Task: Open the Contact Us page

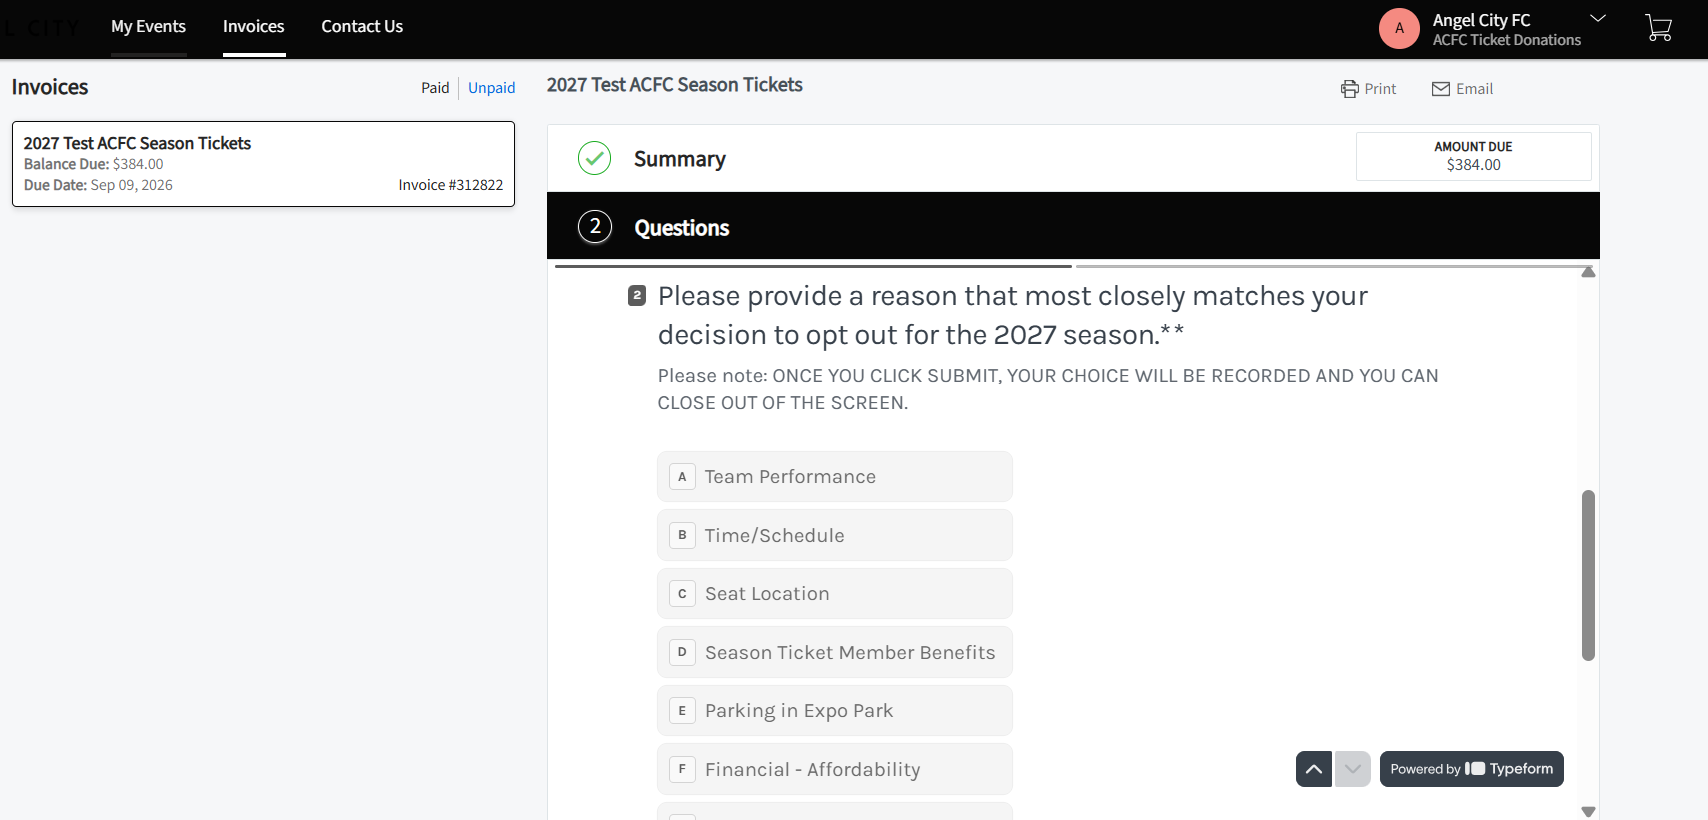Action: [362, 27]
